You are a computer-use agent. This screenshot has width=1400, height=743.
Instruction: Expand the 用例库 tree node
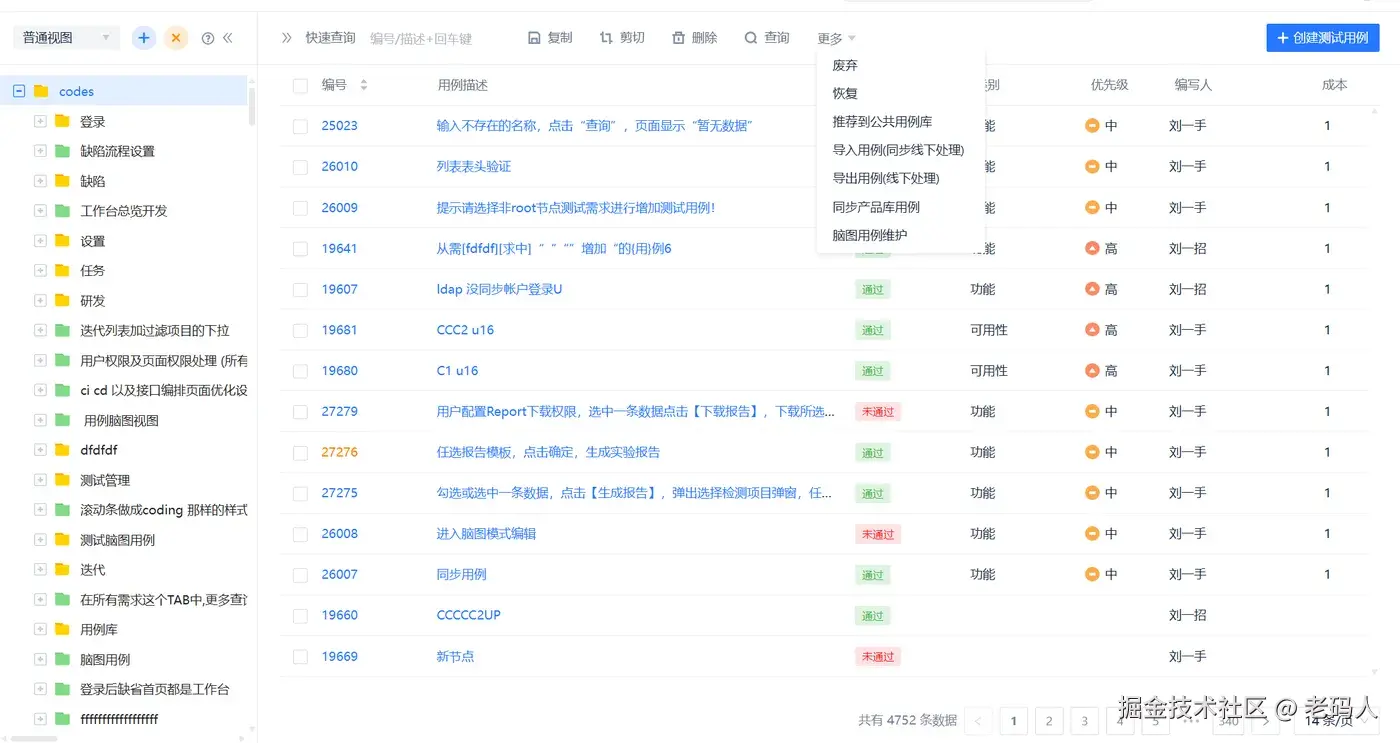pos(40,629)
